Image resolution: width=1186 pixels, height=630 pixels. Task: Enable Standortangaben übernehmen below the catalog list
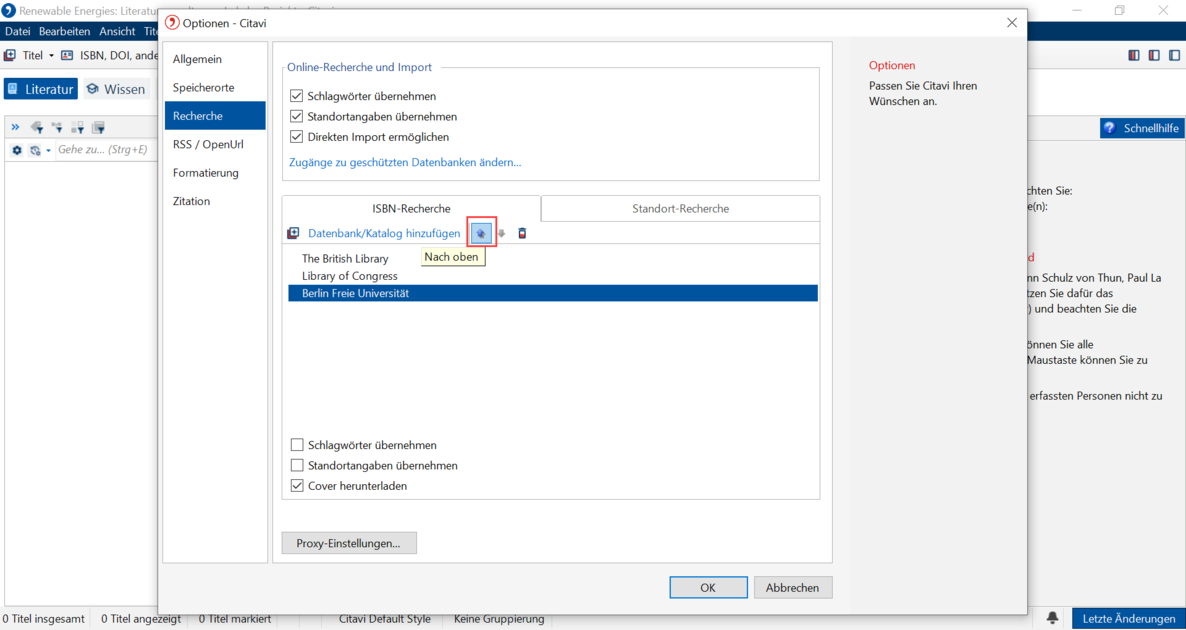click(297, 465)
